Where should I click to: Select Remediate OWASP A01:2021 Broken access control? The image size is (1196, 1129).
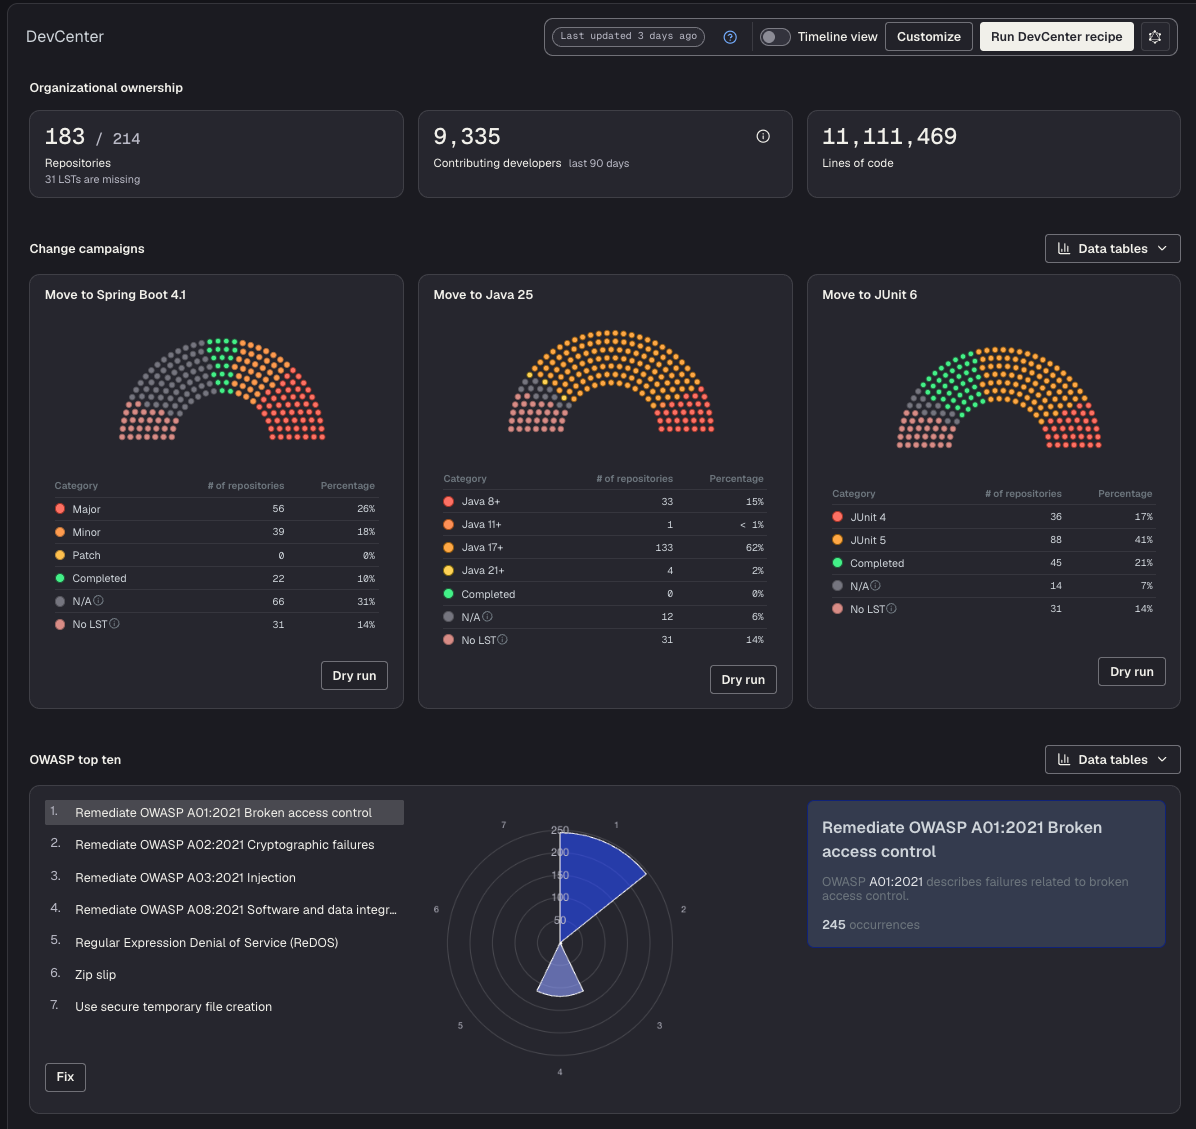pos(224,812)
